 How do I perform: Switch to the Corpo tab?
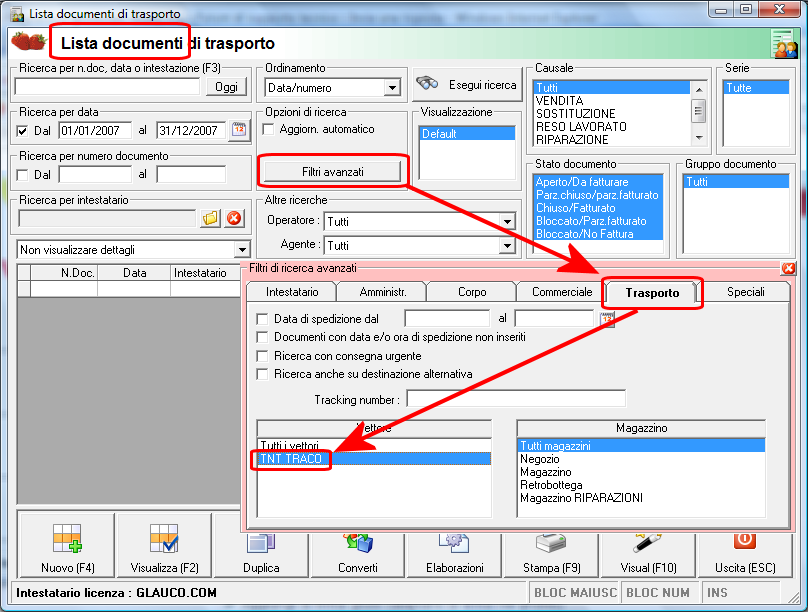point(472,292)
